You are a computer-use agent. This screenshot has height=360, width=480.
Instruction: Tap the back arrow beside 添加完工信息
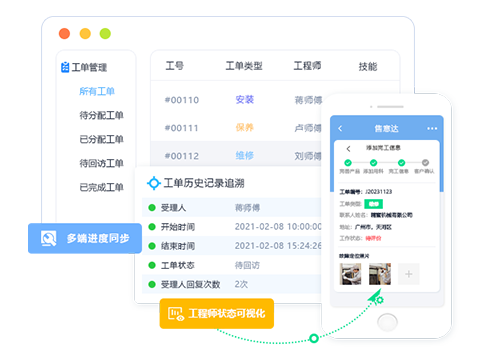tap(348, 149)
